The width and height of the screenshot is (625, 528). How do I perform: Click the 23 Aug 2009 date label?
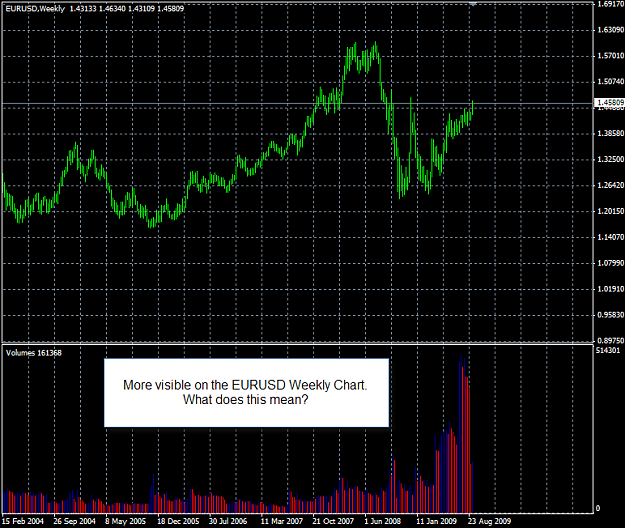[x=489, y=521]
